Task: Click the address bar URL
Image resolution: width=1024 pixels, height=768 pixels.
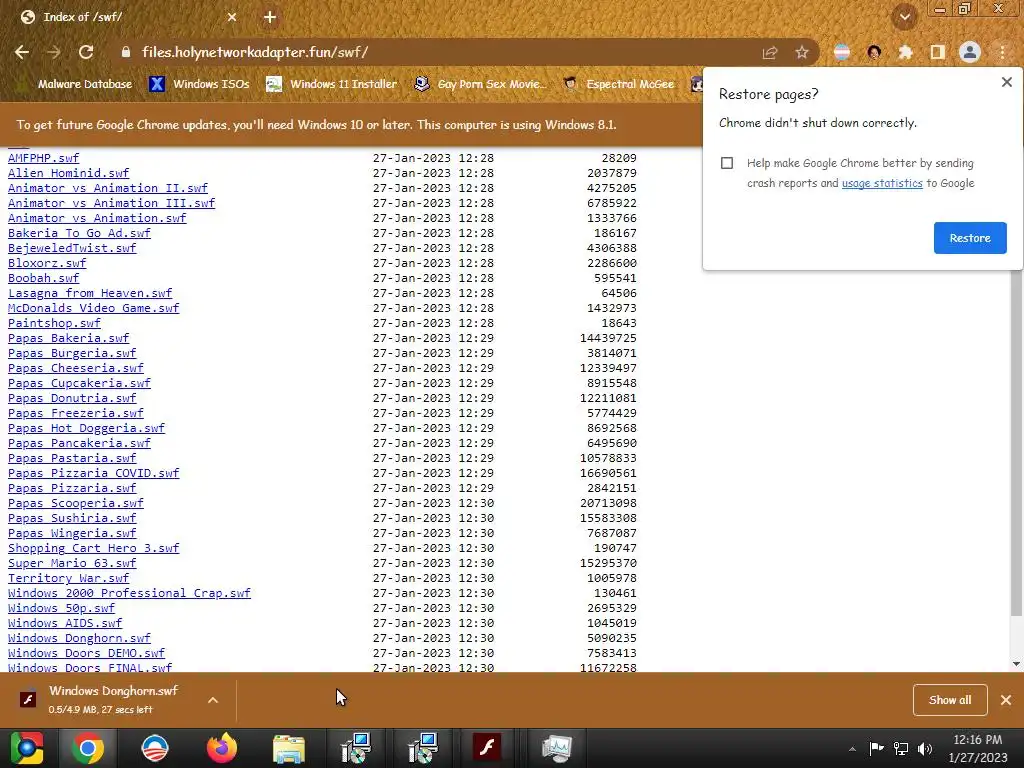Action: click(x=255, y=52)
